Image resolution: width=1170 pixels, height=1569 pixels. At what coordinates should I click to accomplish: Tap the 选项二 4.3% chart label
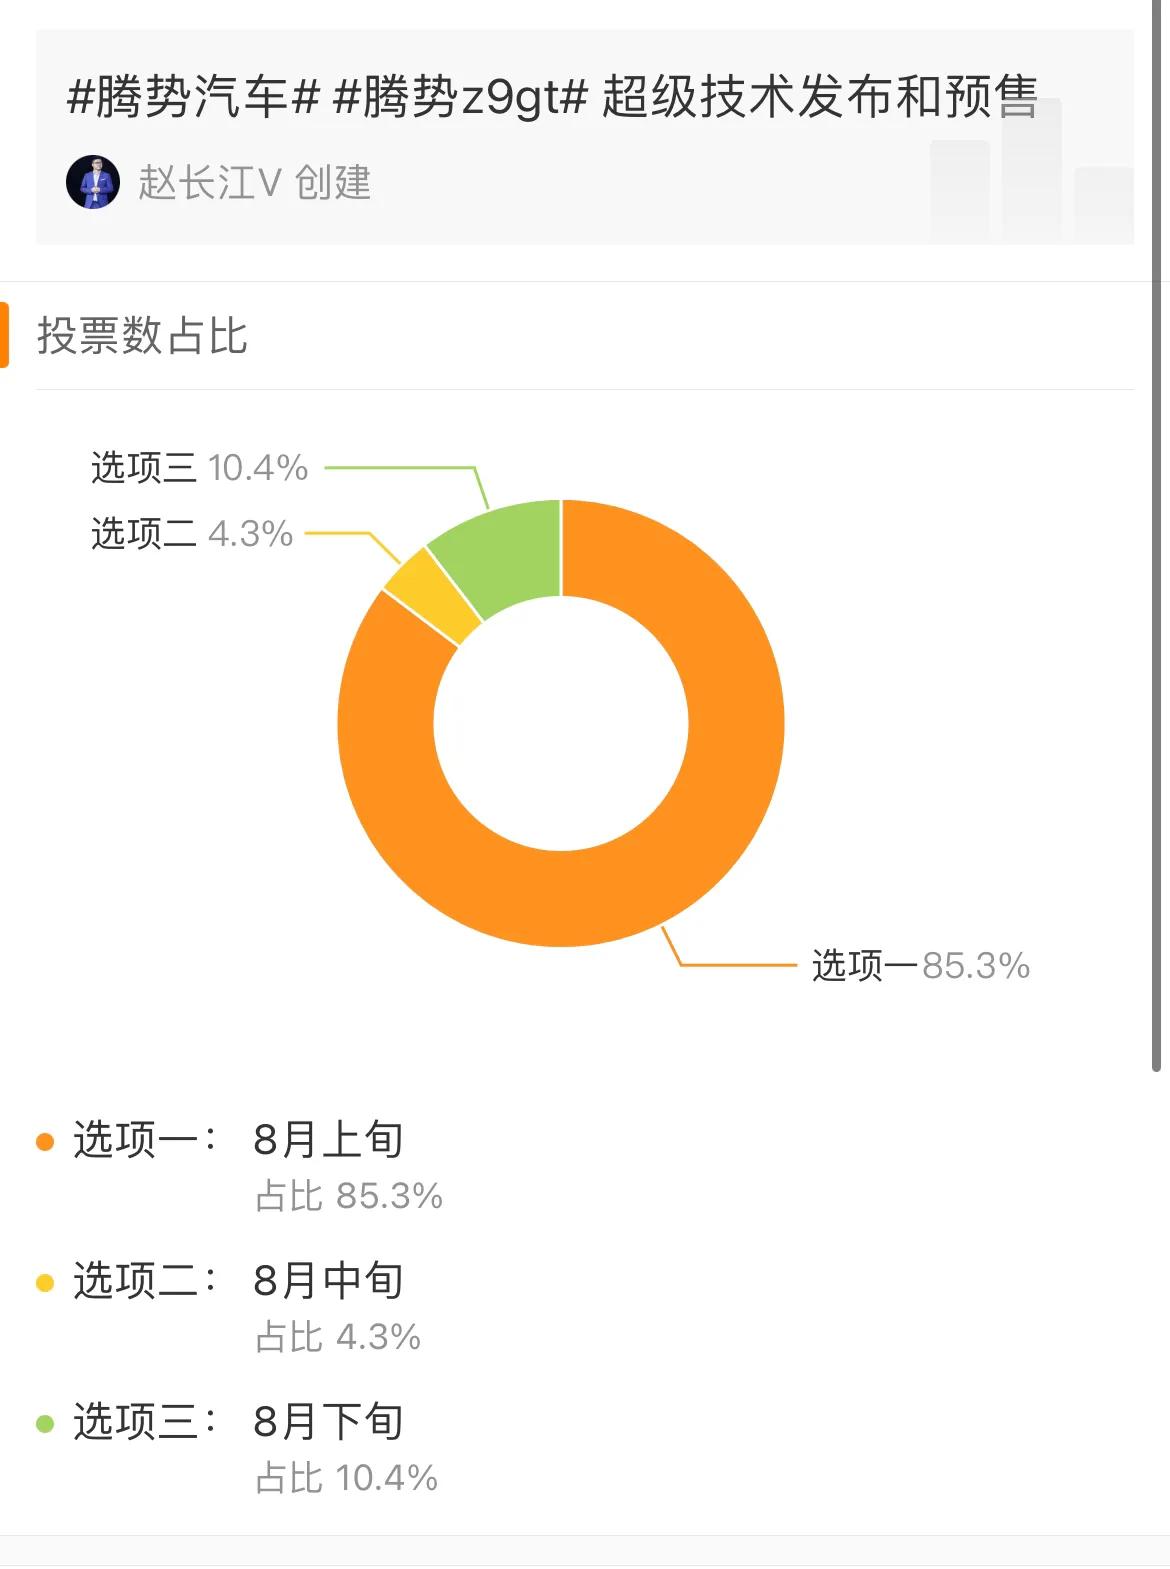[x=192, y=534]
